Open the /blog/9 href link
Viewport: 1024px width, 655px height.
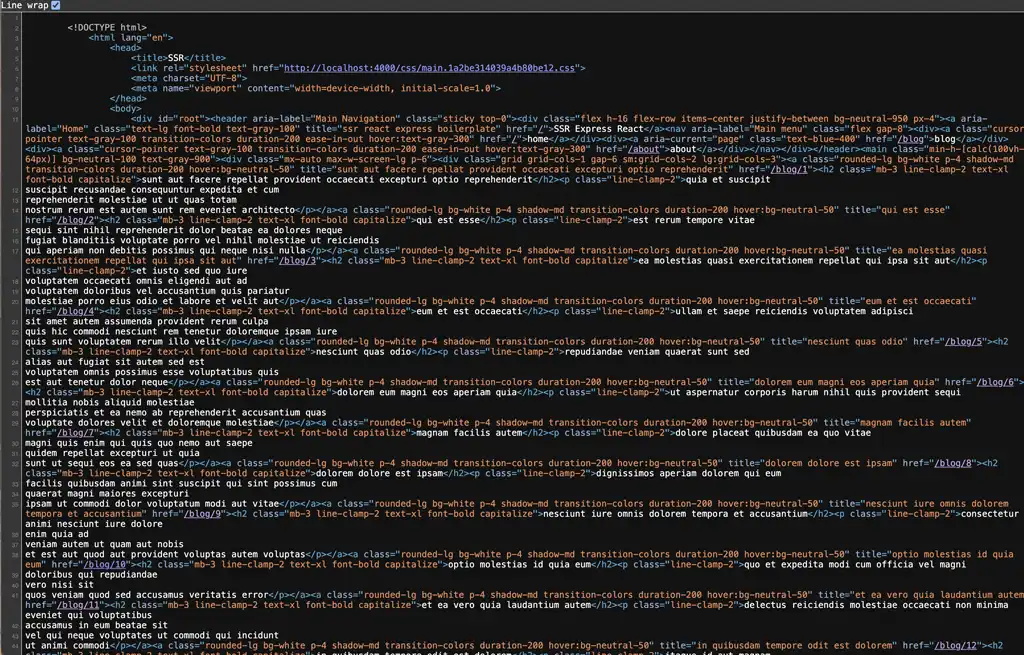click(202, 514)
